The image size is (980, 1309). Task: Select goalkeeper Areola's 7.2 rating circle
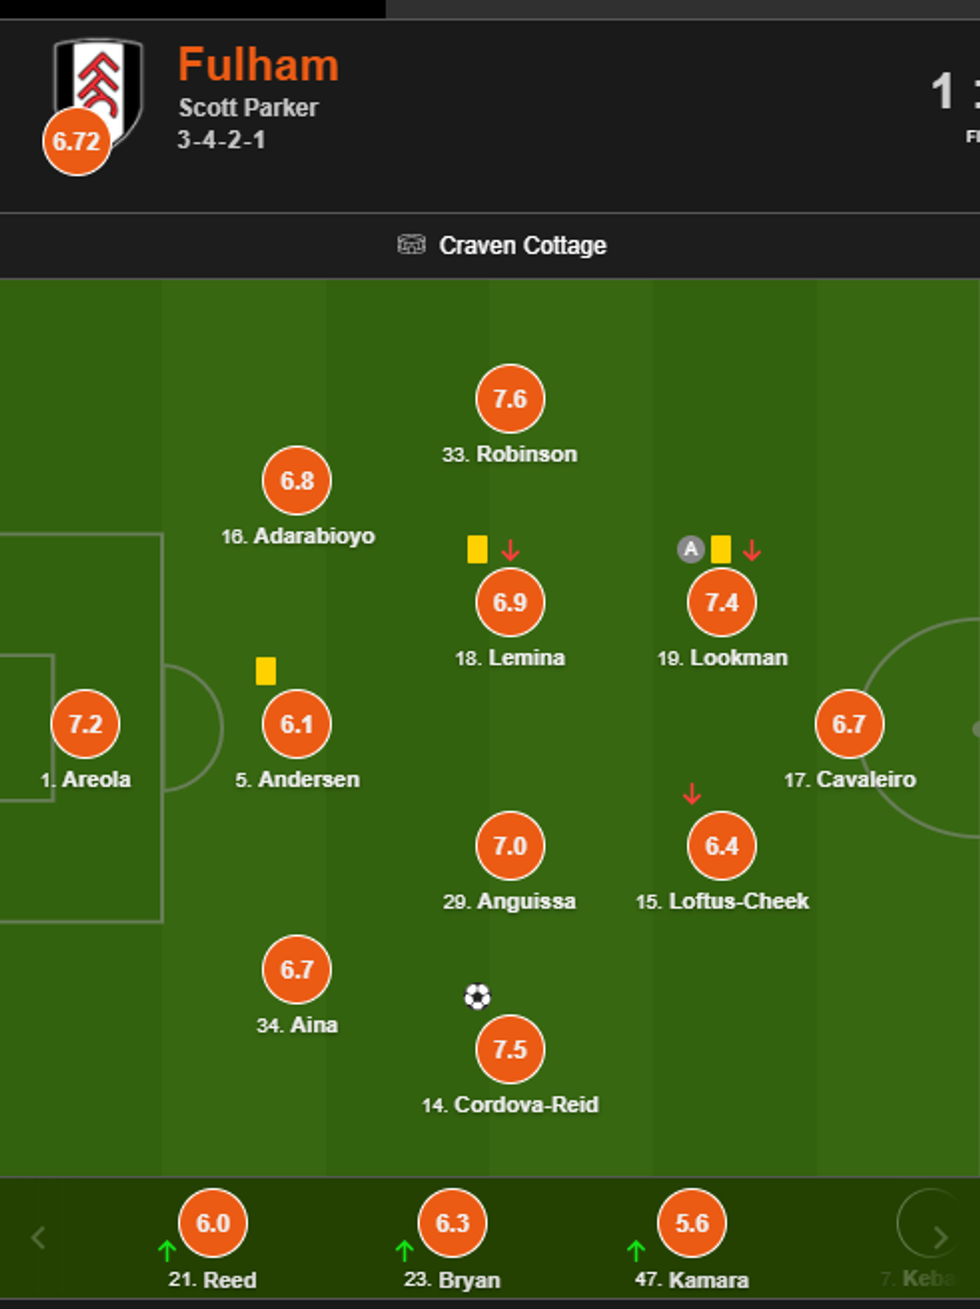click(x=85, y=724)
